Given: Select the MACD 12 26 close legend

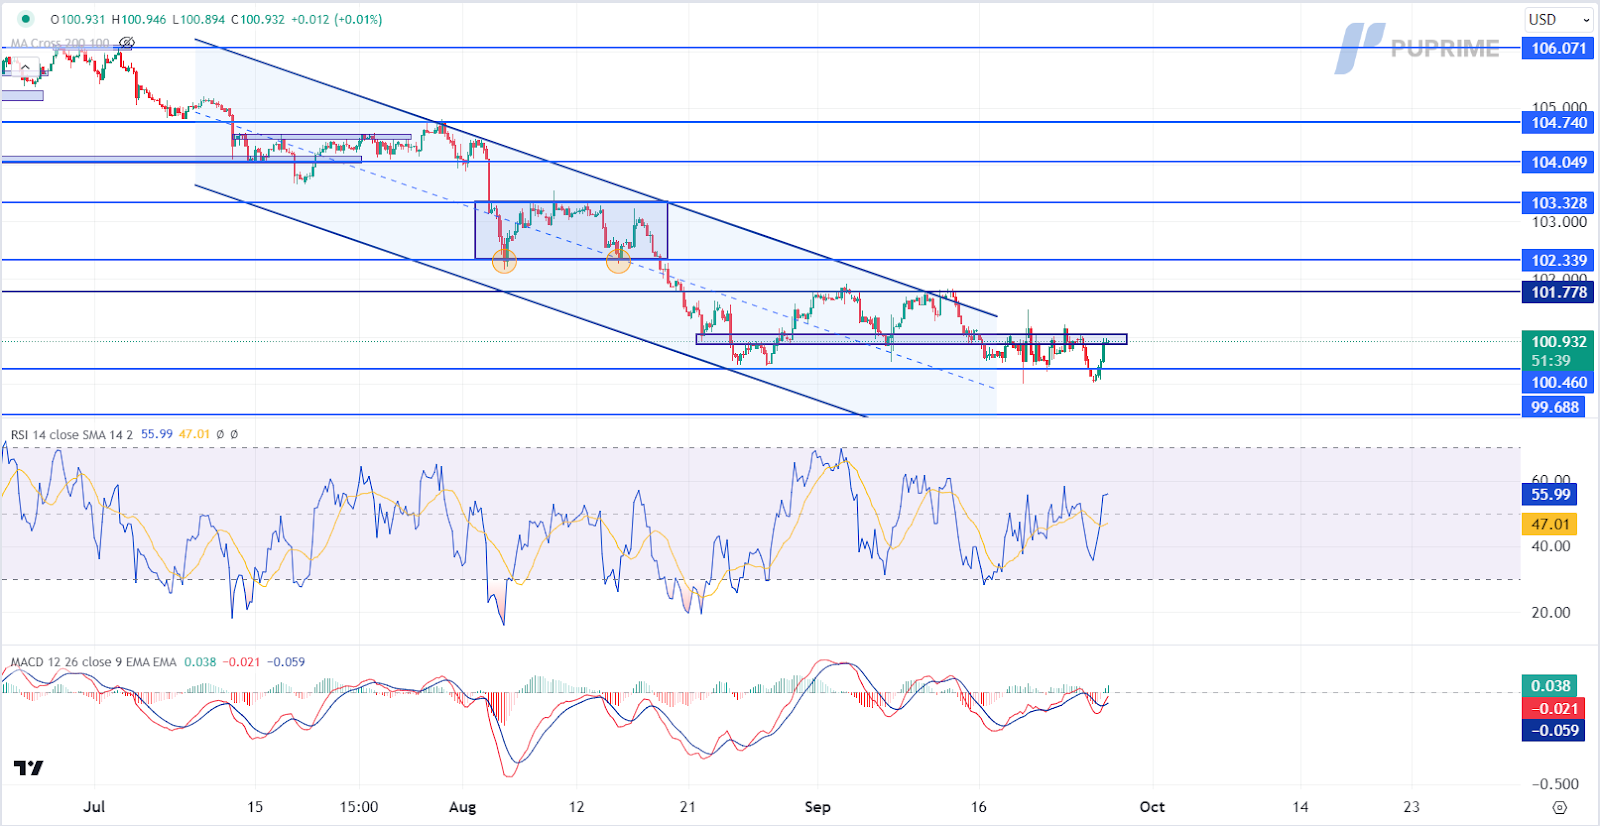Looking at the screenshot, I should point(93,662).
